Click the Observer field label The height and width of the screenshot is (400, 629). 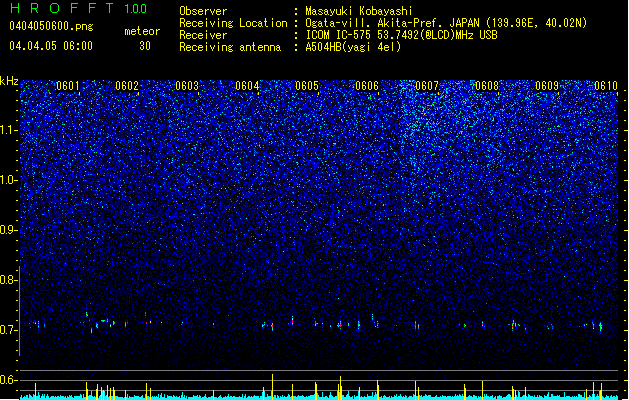coord(203,11)
